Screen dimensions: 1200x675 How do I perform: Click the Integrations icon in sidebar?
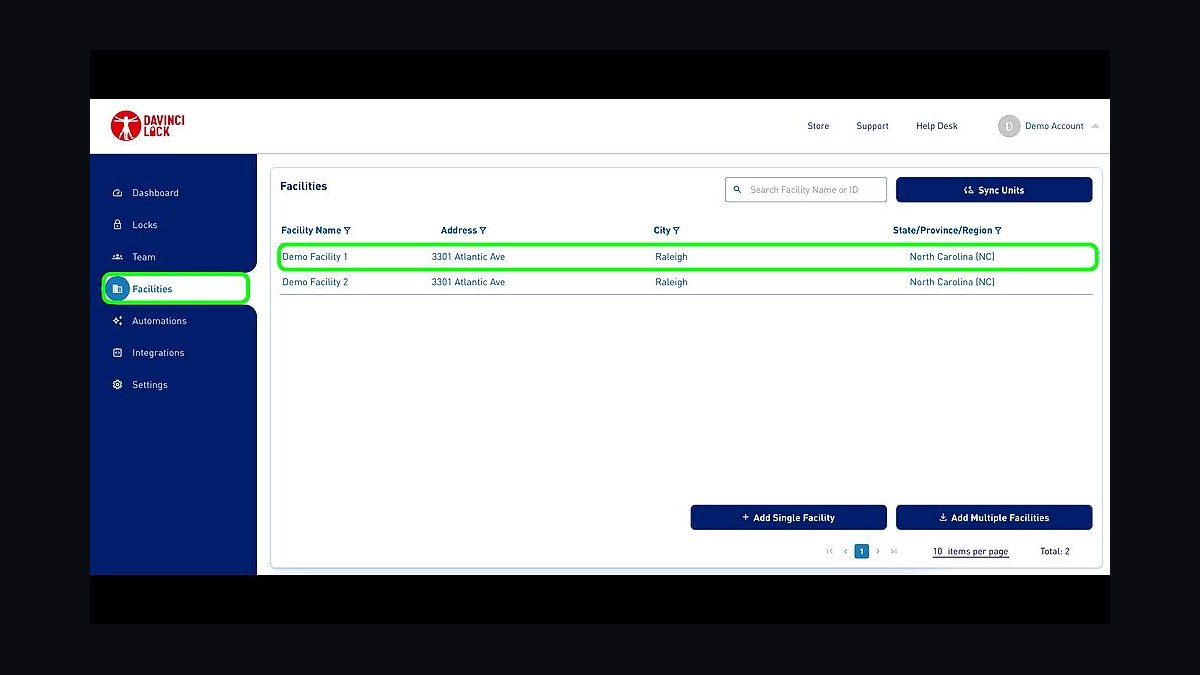tap(117, 353)
